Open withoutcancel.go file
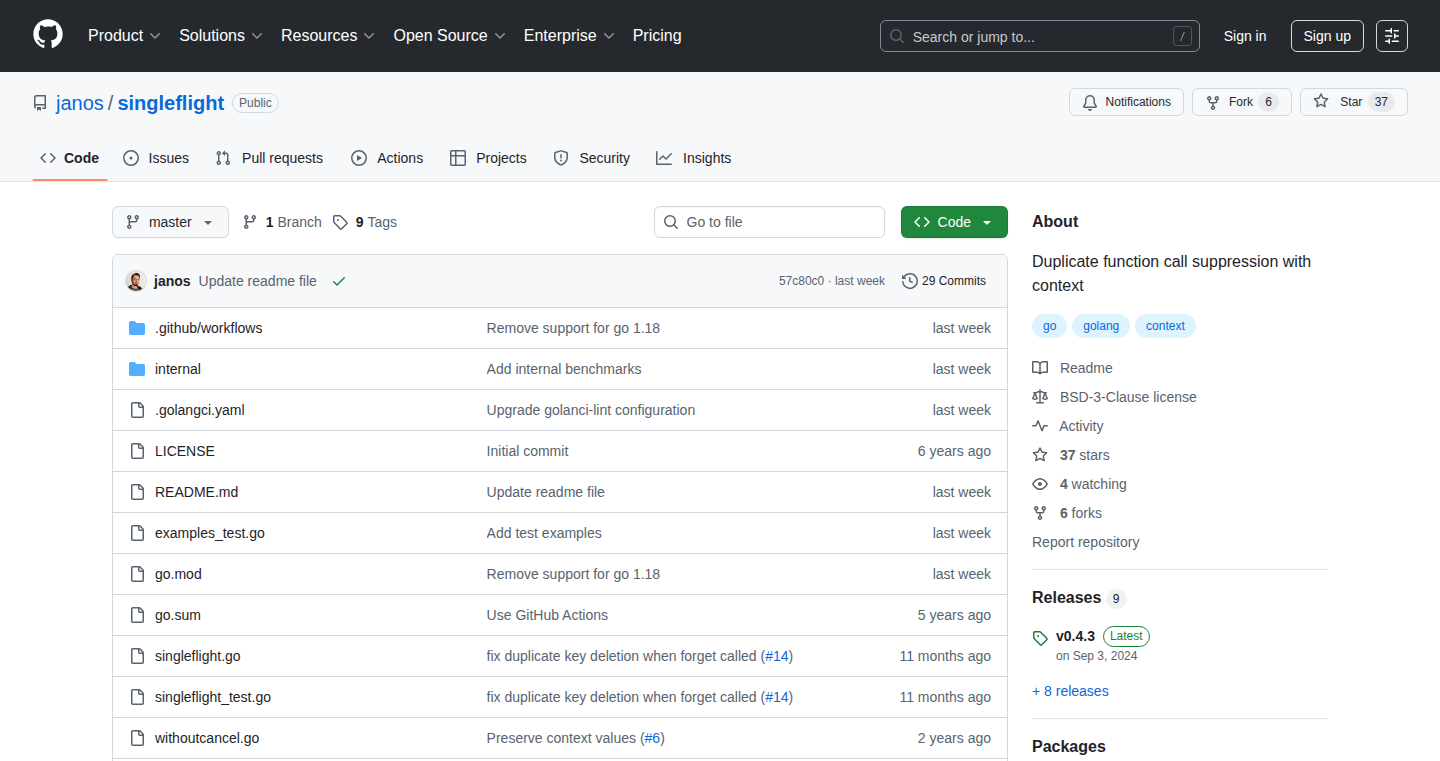The height and width of the screenshot is (761, 1440). point(207,738)
